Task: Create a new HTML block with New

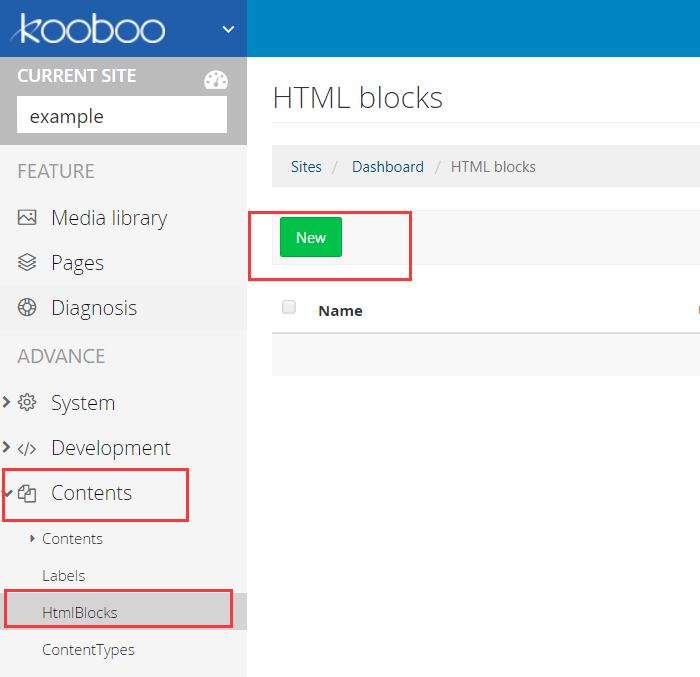Action: pos(311,237)
